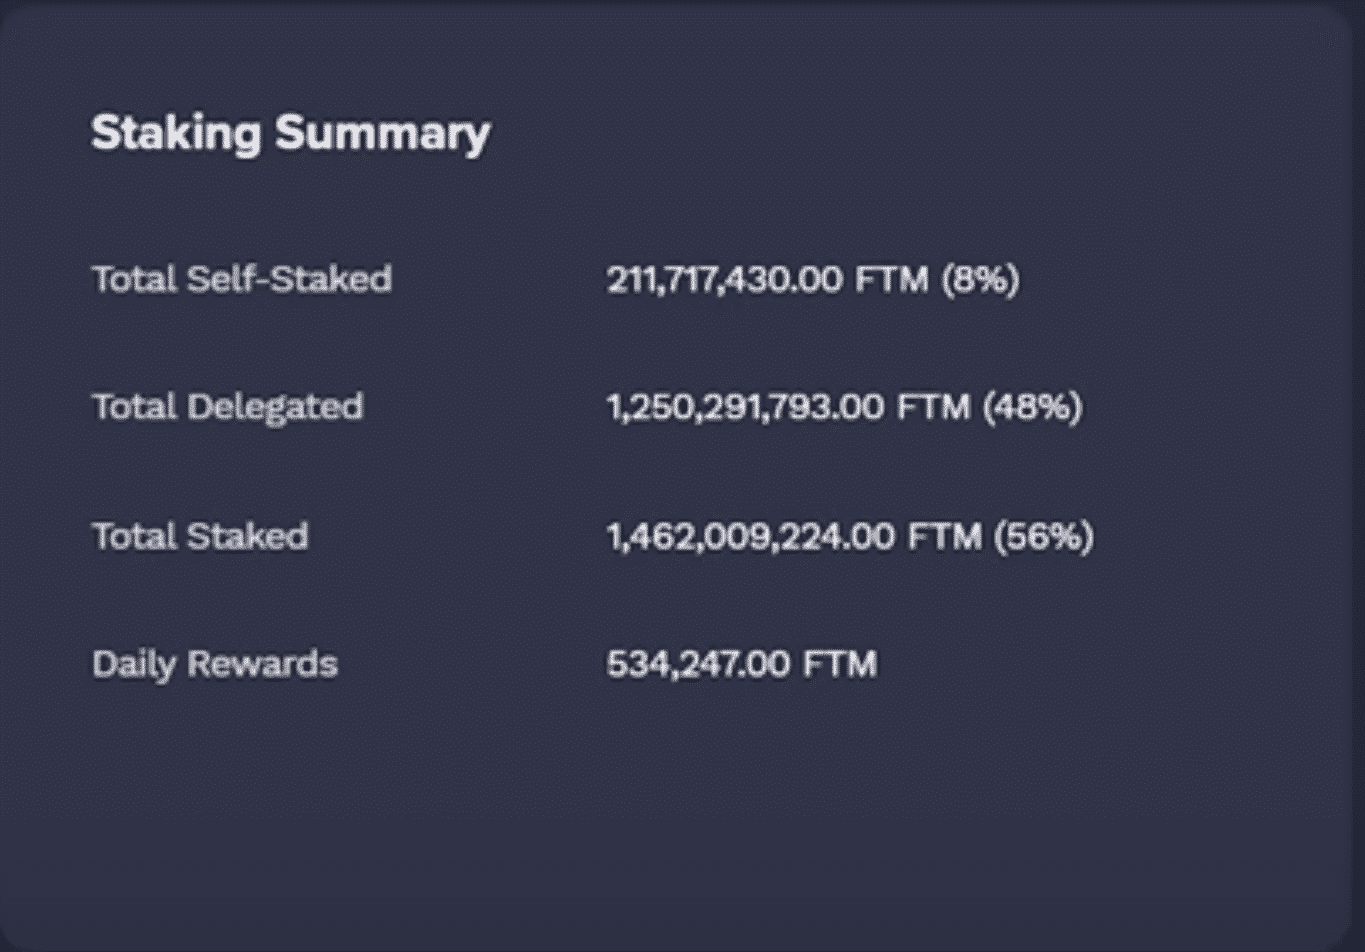Click the (8%) self-staked percentage

[x=980, y=279]
